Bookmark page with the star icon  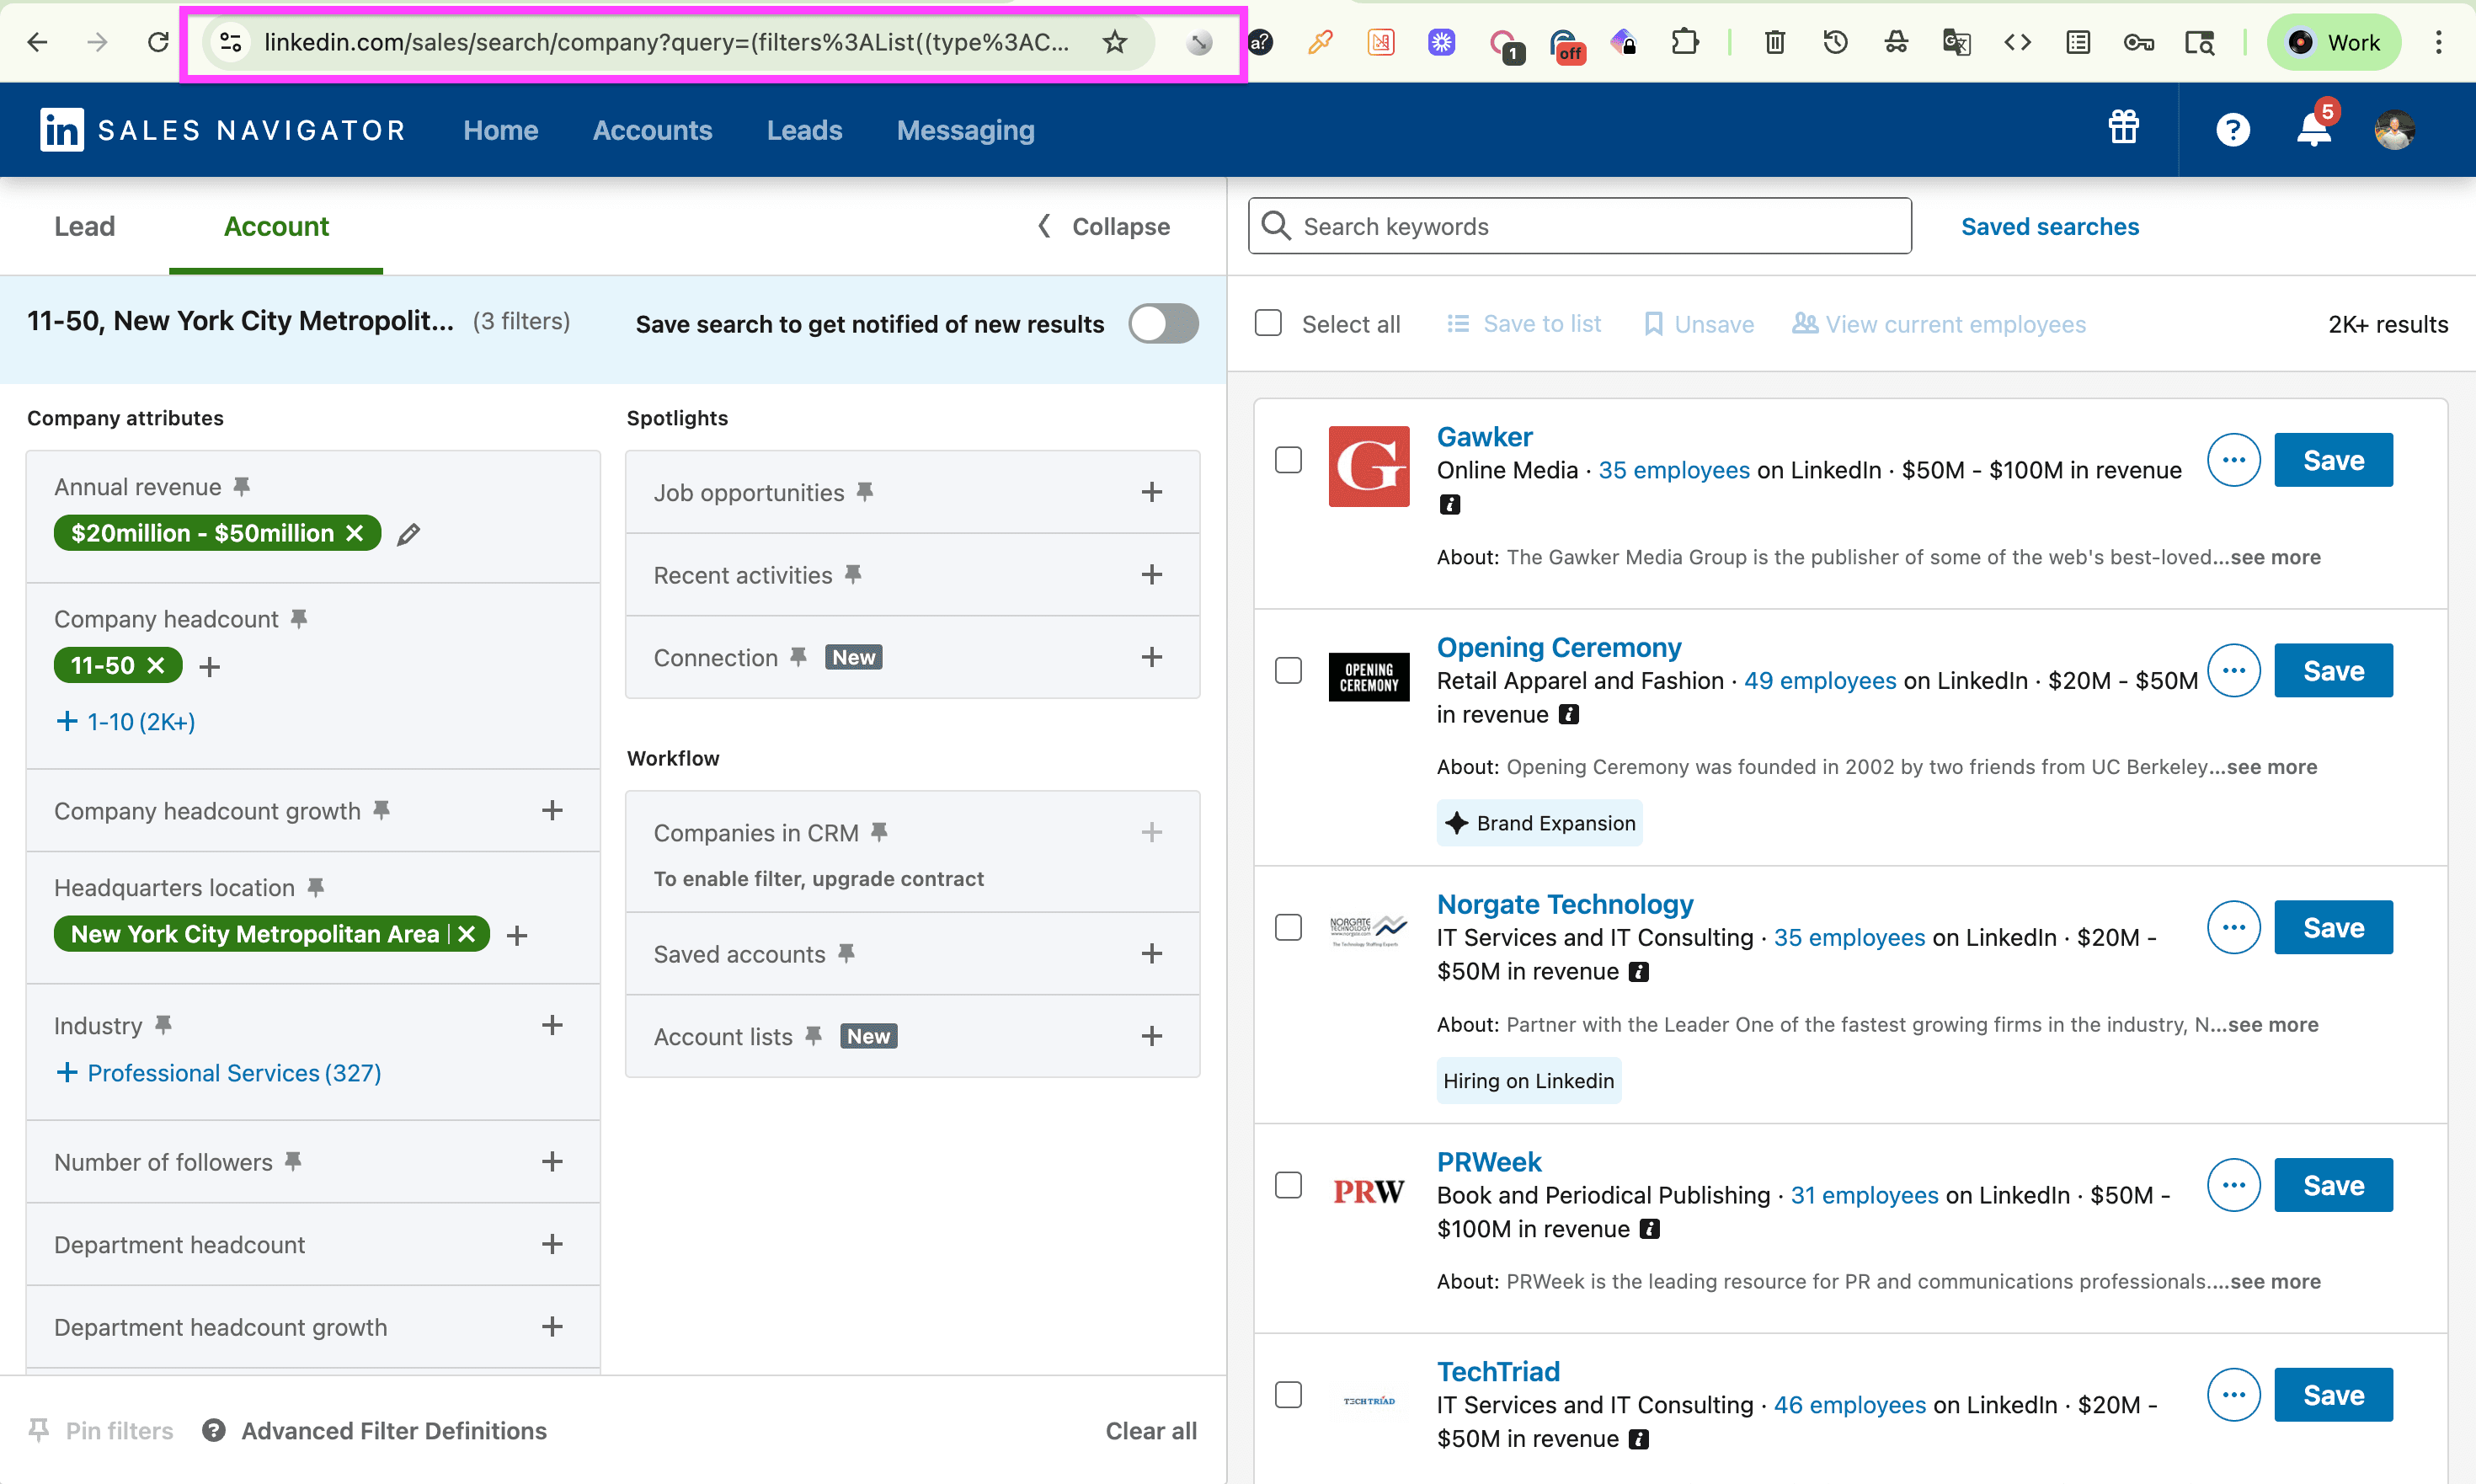[1114, 42]
